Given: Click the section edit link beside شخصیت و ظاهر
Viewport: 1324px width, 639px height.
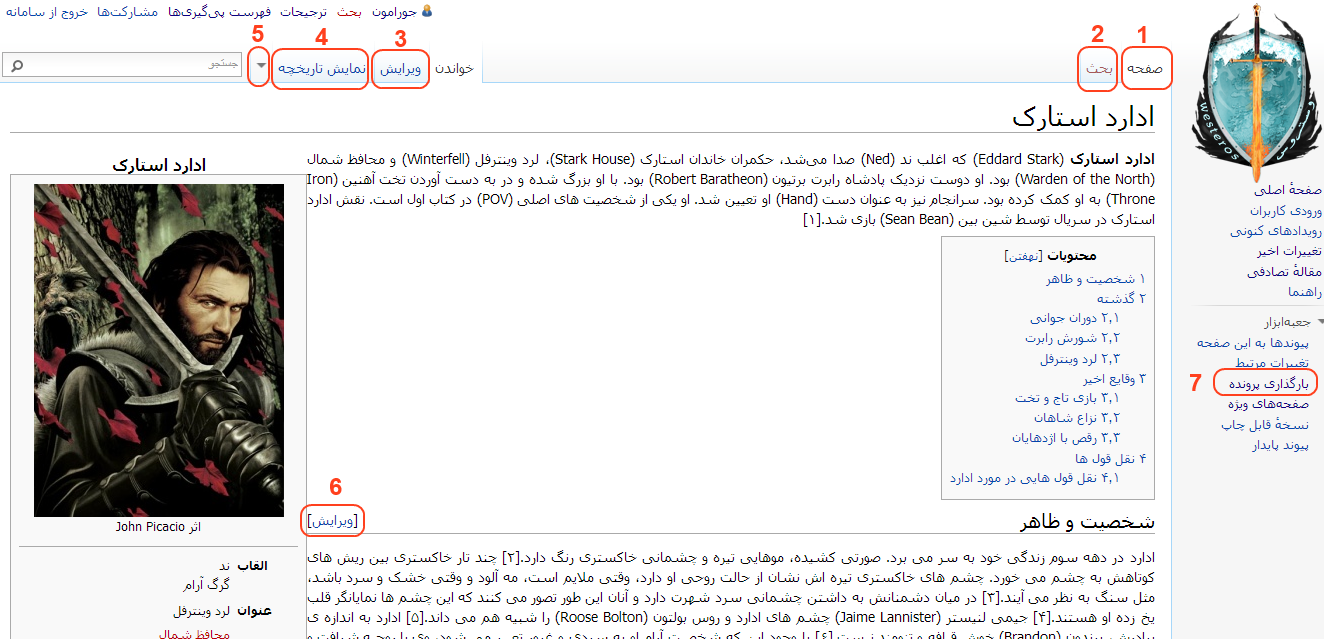Looking at the screenshot, I should (334, 521).
